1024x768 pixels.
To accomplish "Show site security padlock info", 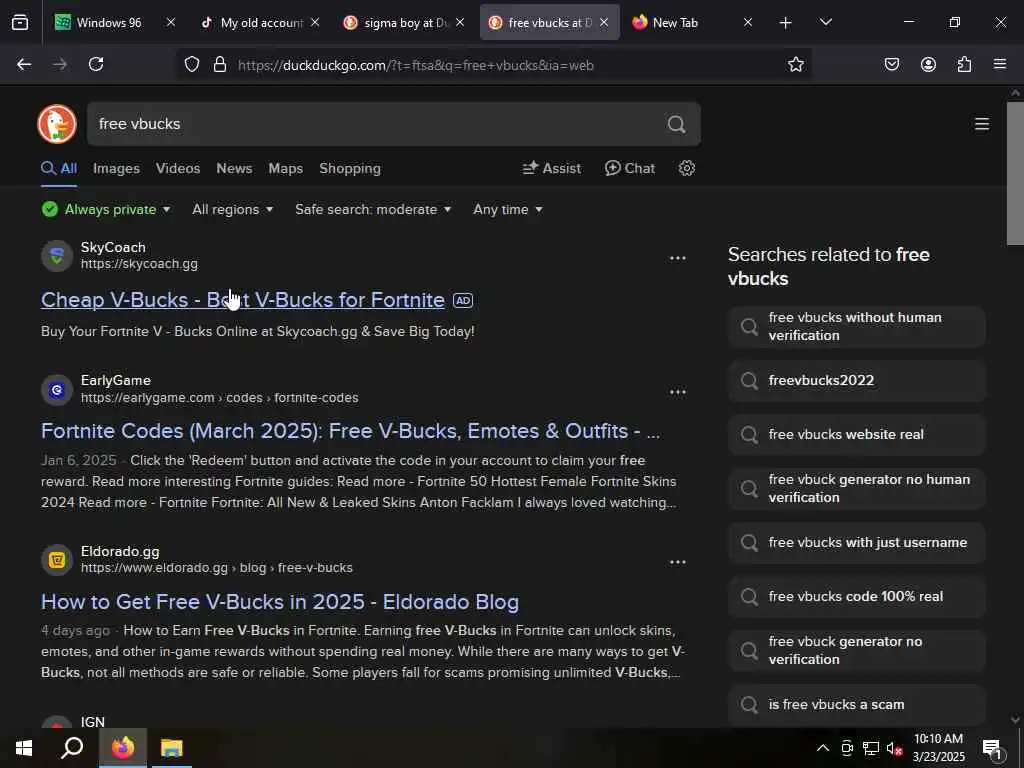I will 220,64.
